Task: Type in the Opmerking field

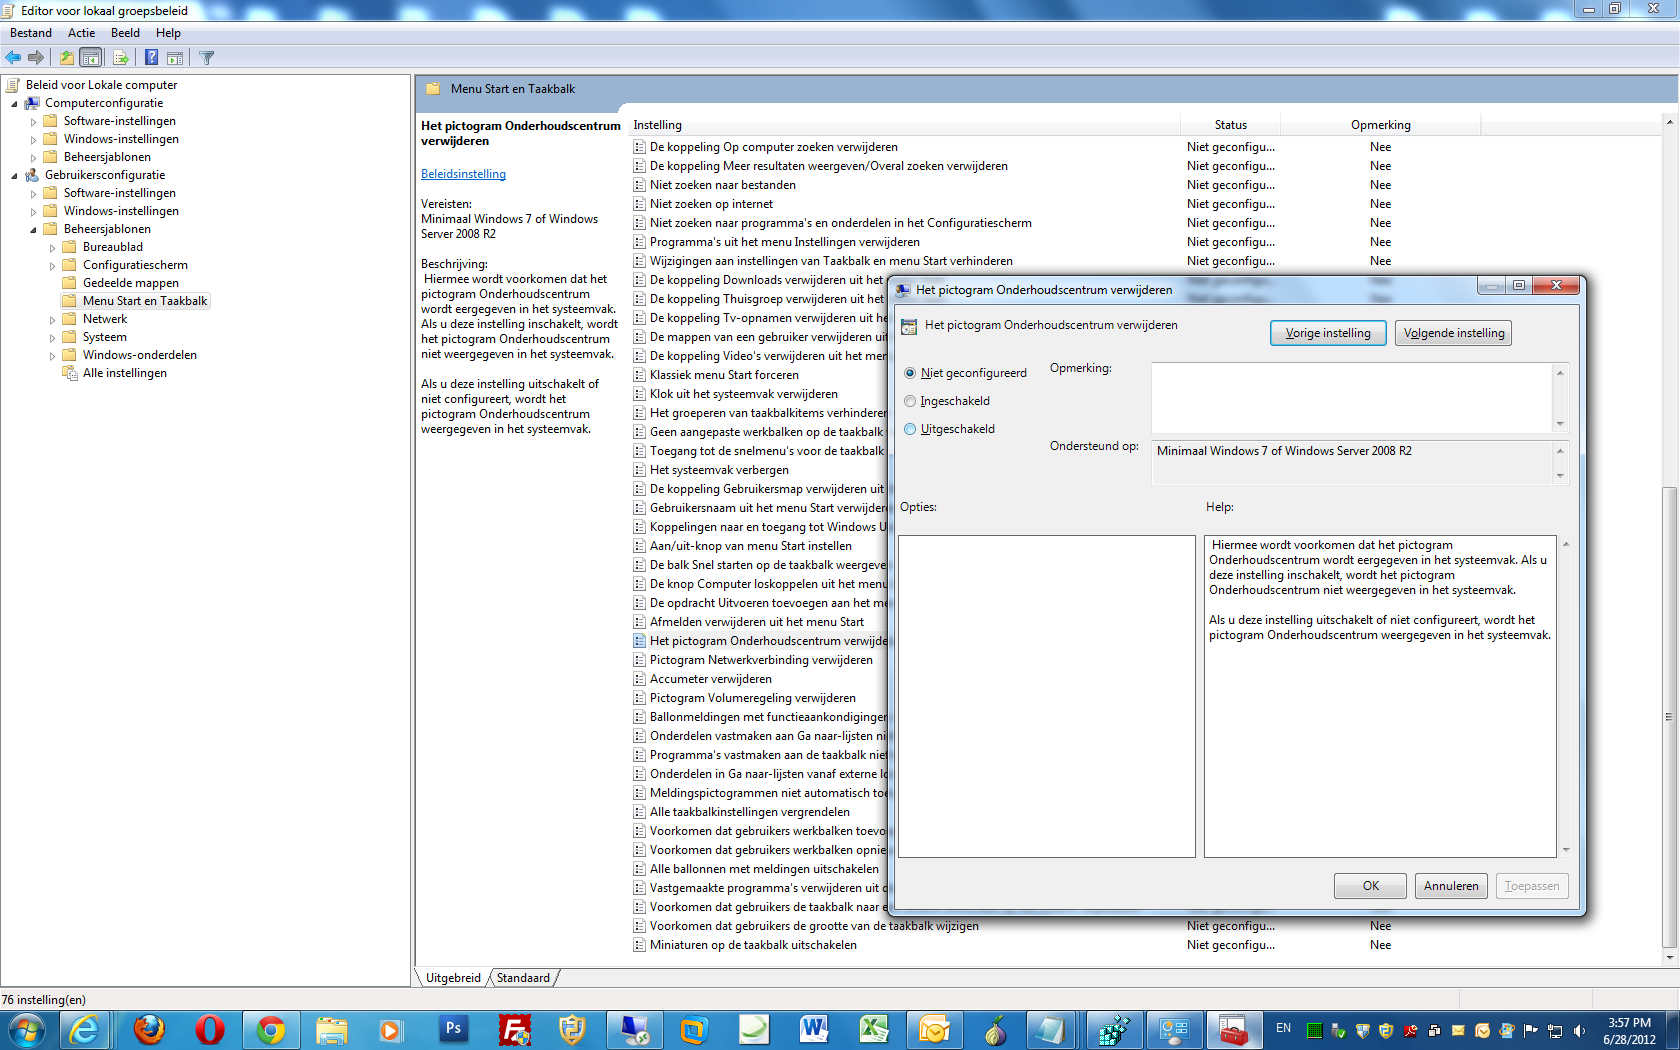Action: 1350,396
